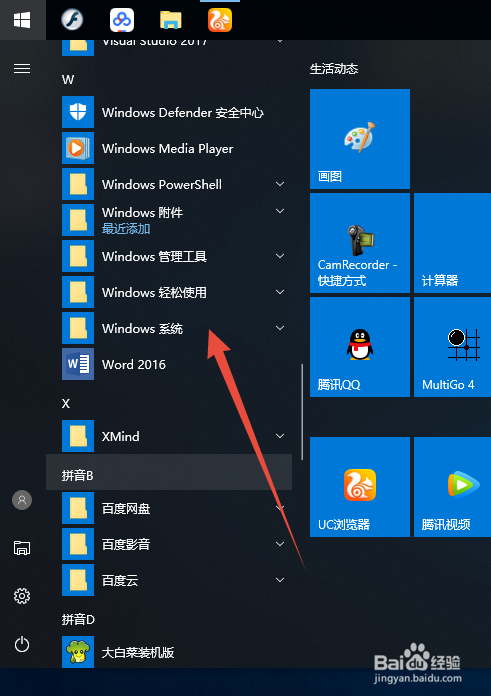
Task: Click the Word 2016 icon
Action: 78,364
